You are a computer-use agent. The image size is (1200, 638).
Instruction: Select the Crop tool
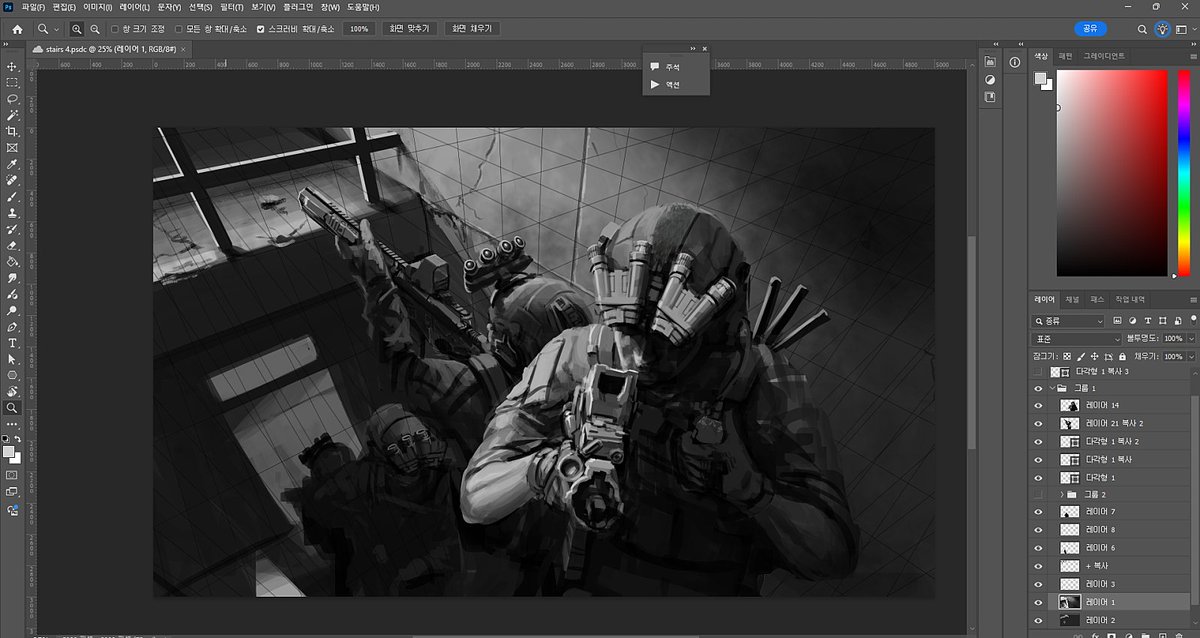point(12,131)
